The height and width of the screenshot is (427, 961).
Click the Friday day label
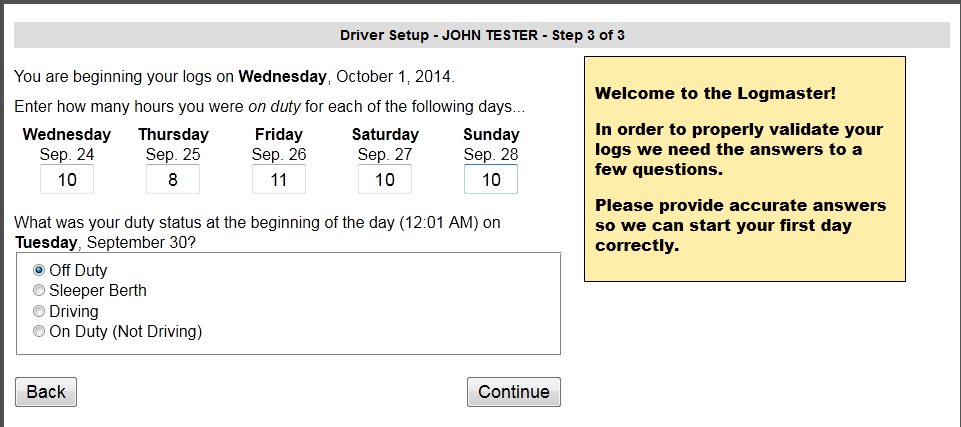[279, 134]
